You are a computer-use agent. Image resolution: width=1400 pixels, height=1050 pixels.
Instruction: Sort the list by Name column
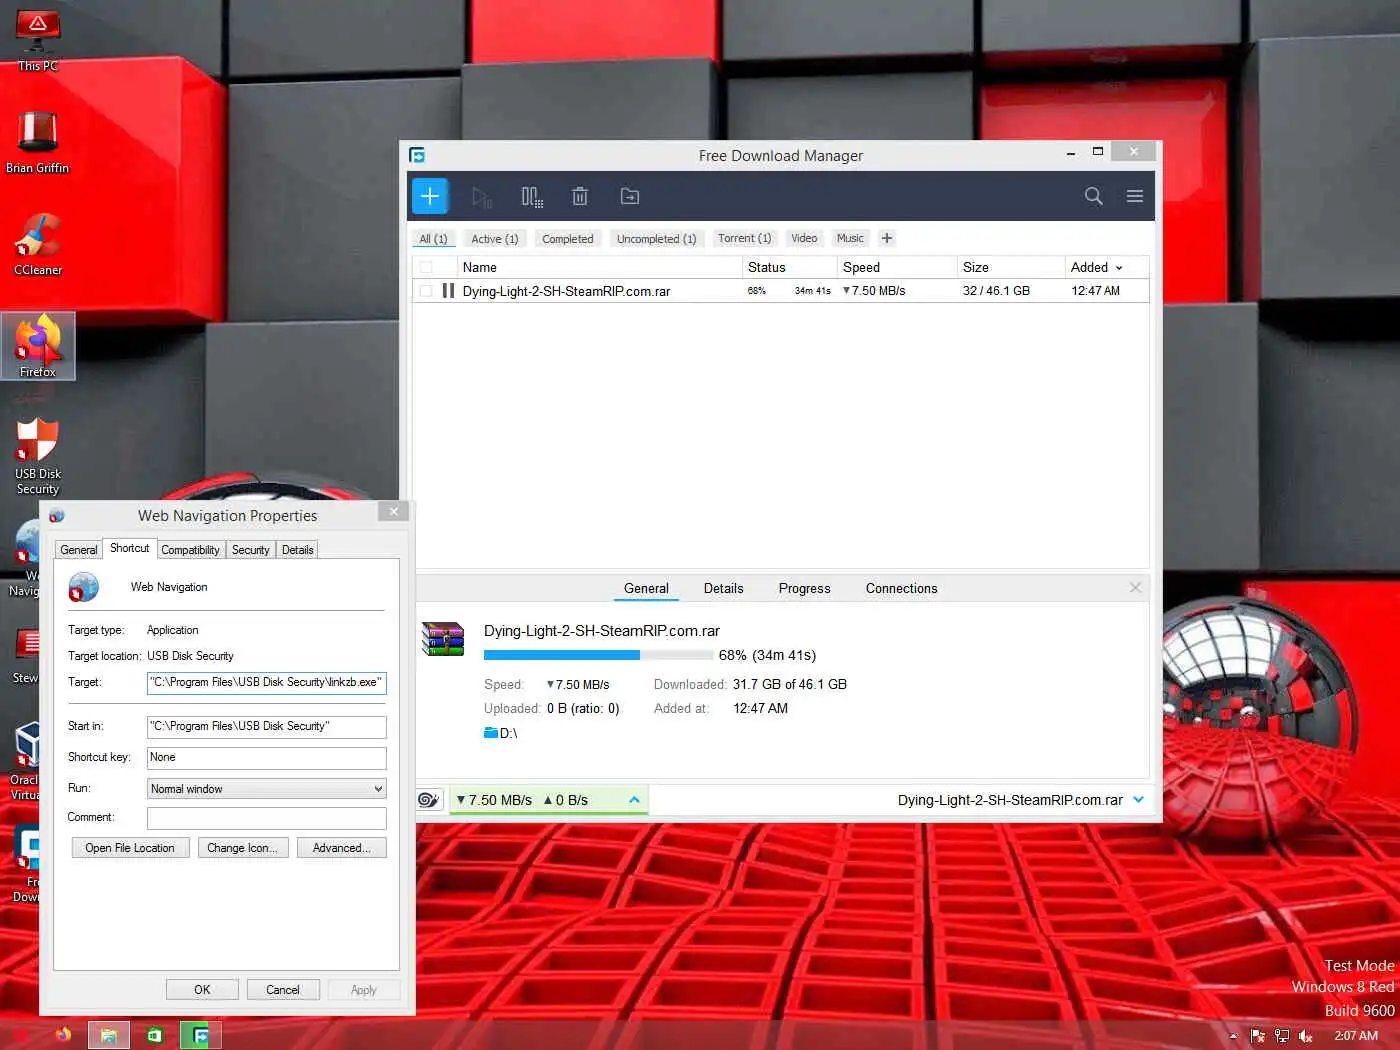click(x=598, y=267)
